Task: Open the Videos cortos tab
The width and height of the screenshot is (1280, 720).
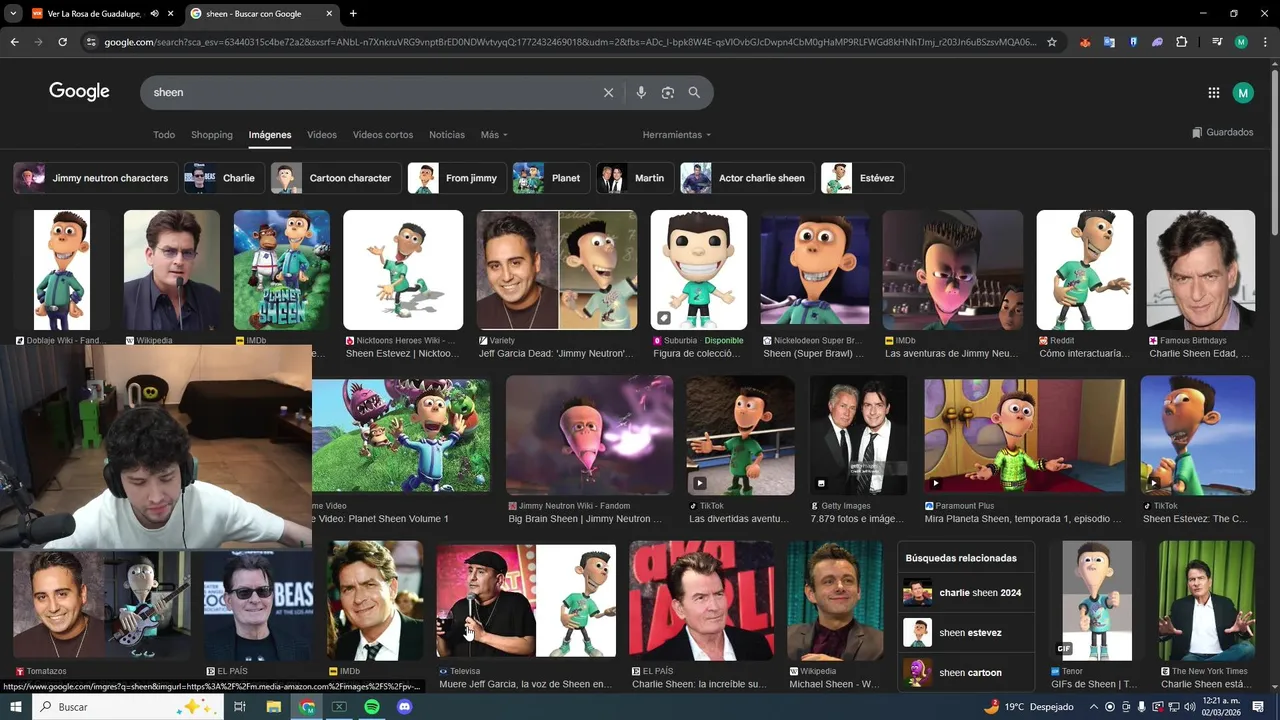Action: click(x=383, y=135)
